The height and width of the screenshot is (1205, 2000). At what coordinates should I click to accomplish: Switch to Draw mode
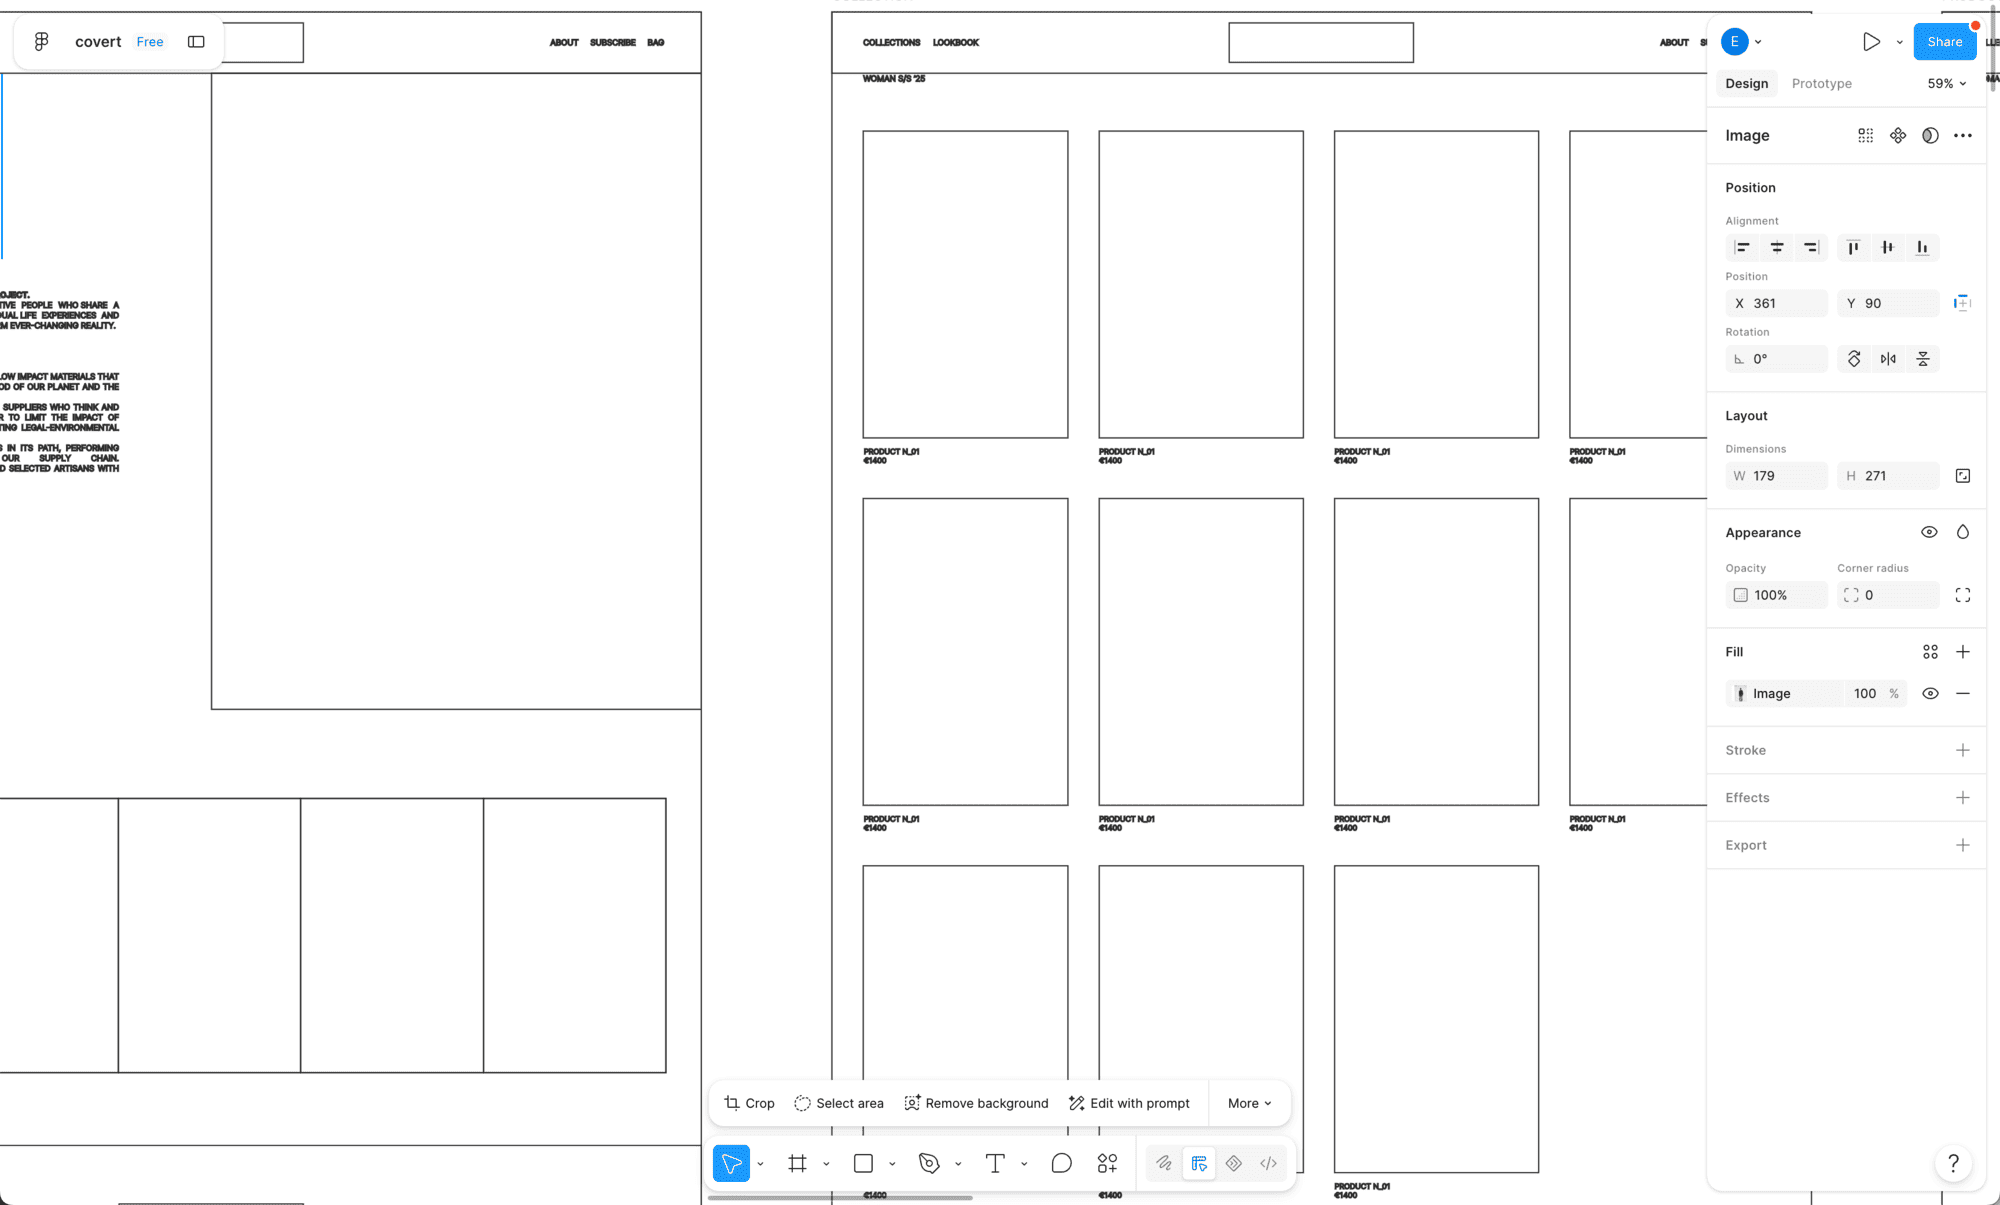coord(1164,1163)
